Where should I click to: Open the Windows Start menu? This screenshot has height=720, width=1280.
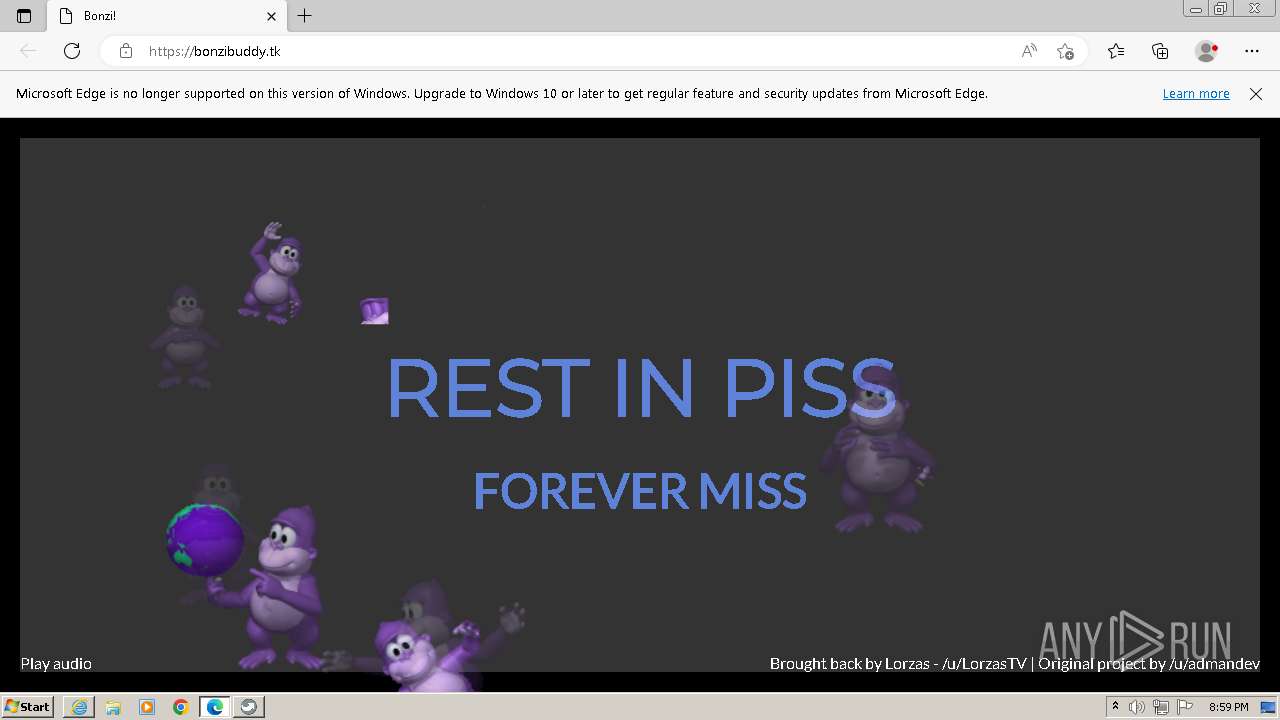(27, 707)
